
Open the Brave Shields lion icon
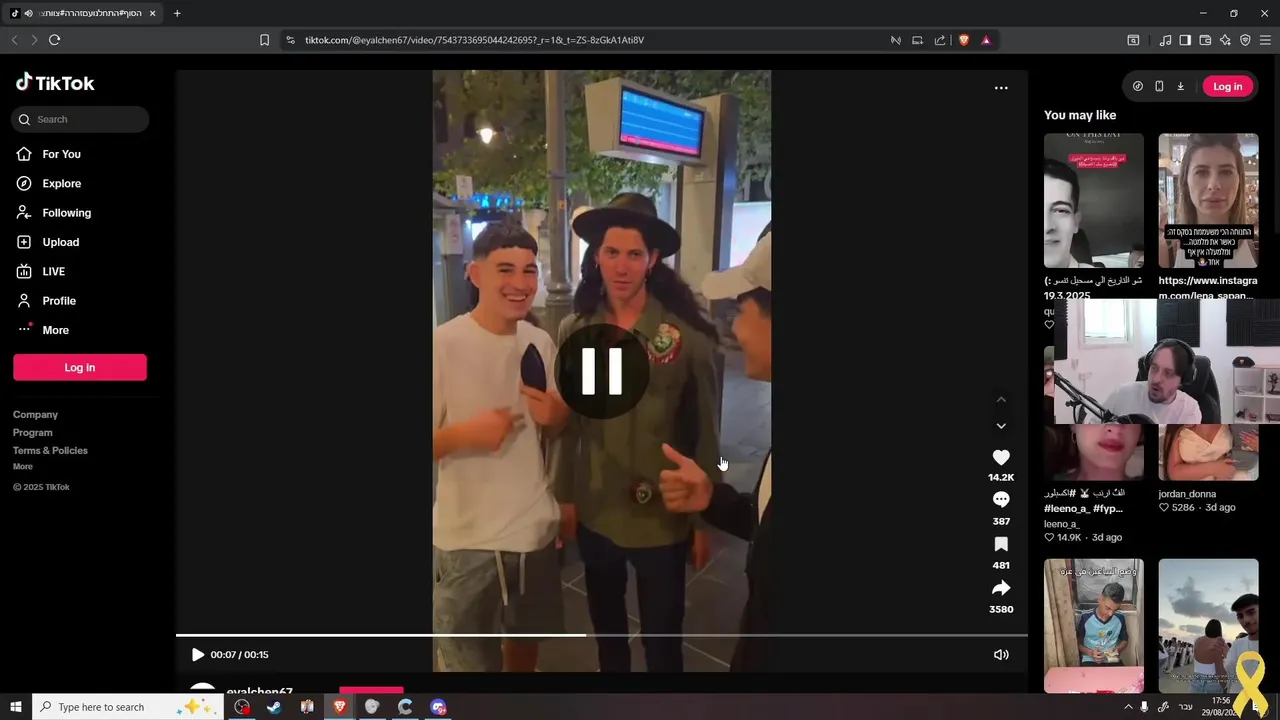(964, 40)
